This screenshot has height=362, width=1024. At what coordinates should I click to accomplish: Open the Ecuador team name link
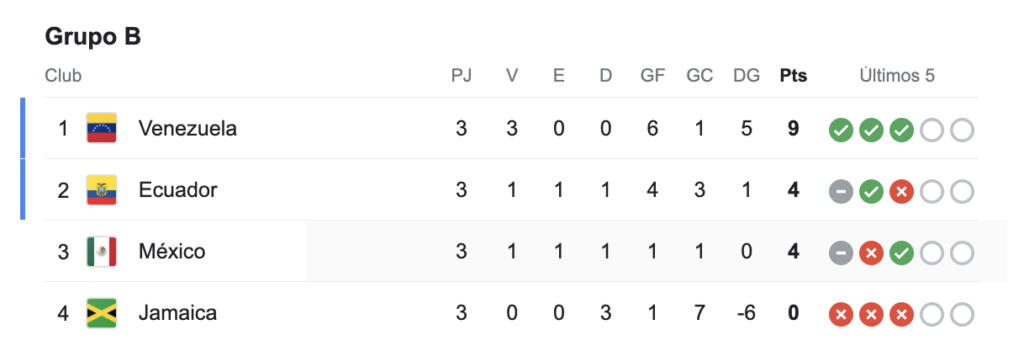178,190
